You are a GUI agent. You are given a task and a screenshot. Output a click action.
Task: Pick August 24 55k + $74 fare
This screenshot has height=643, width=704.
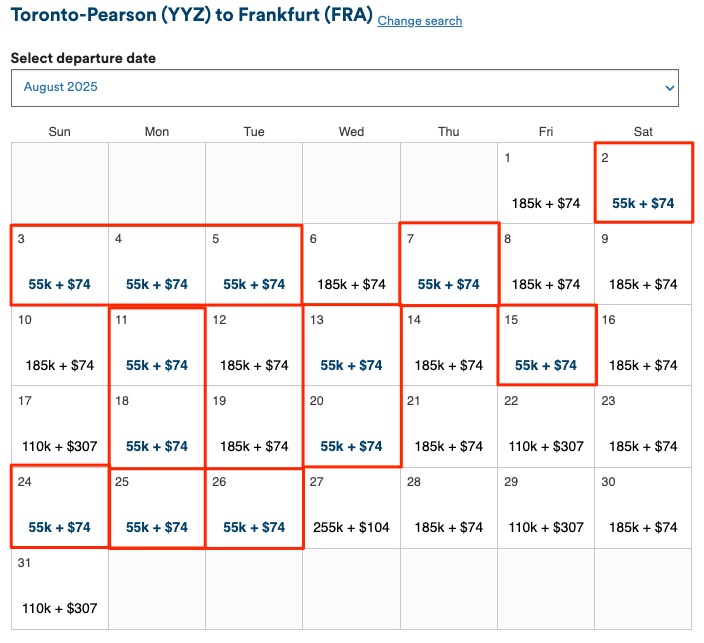(59, 527)
